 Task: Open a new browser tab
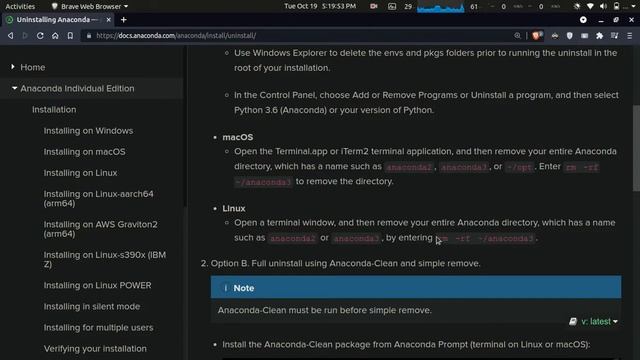click(x=124, y=20)
